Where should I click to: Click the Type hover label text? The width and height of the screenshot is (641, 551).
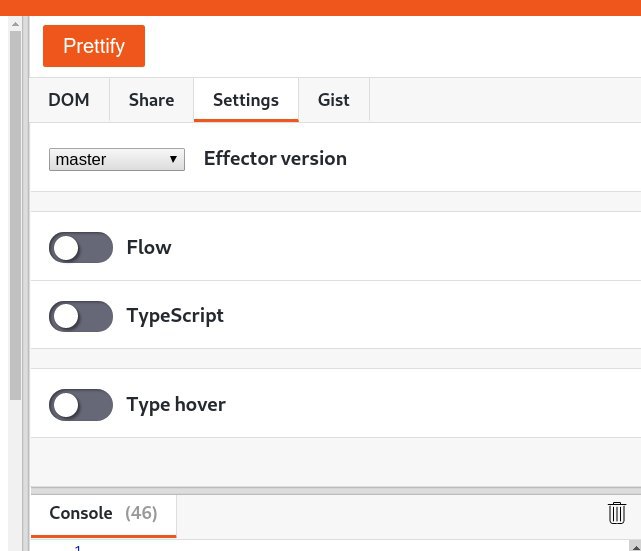coord(176,405)
